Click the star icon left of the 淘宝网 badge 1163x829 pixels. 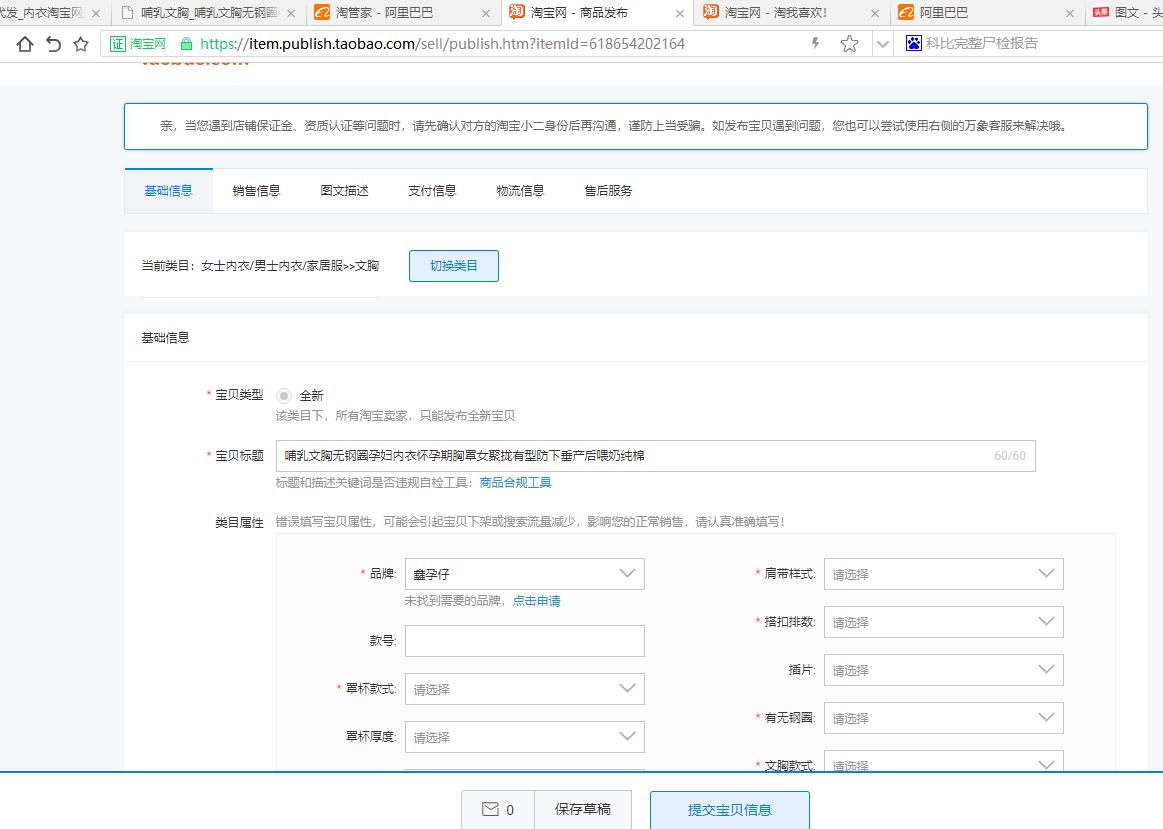click(79, 44)
